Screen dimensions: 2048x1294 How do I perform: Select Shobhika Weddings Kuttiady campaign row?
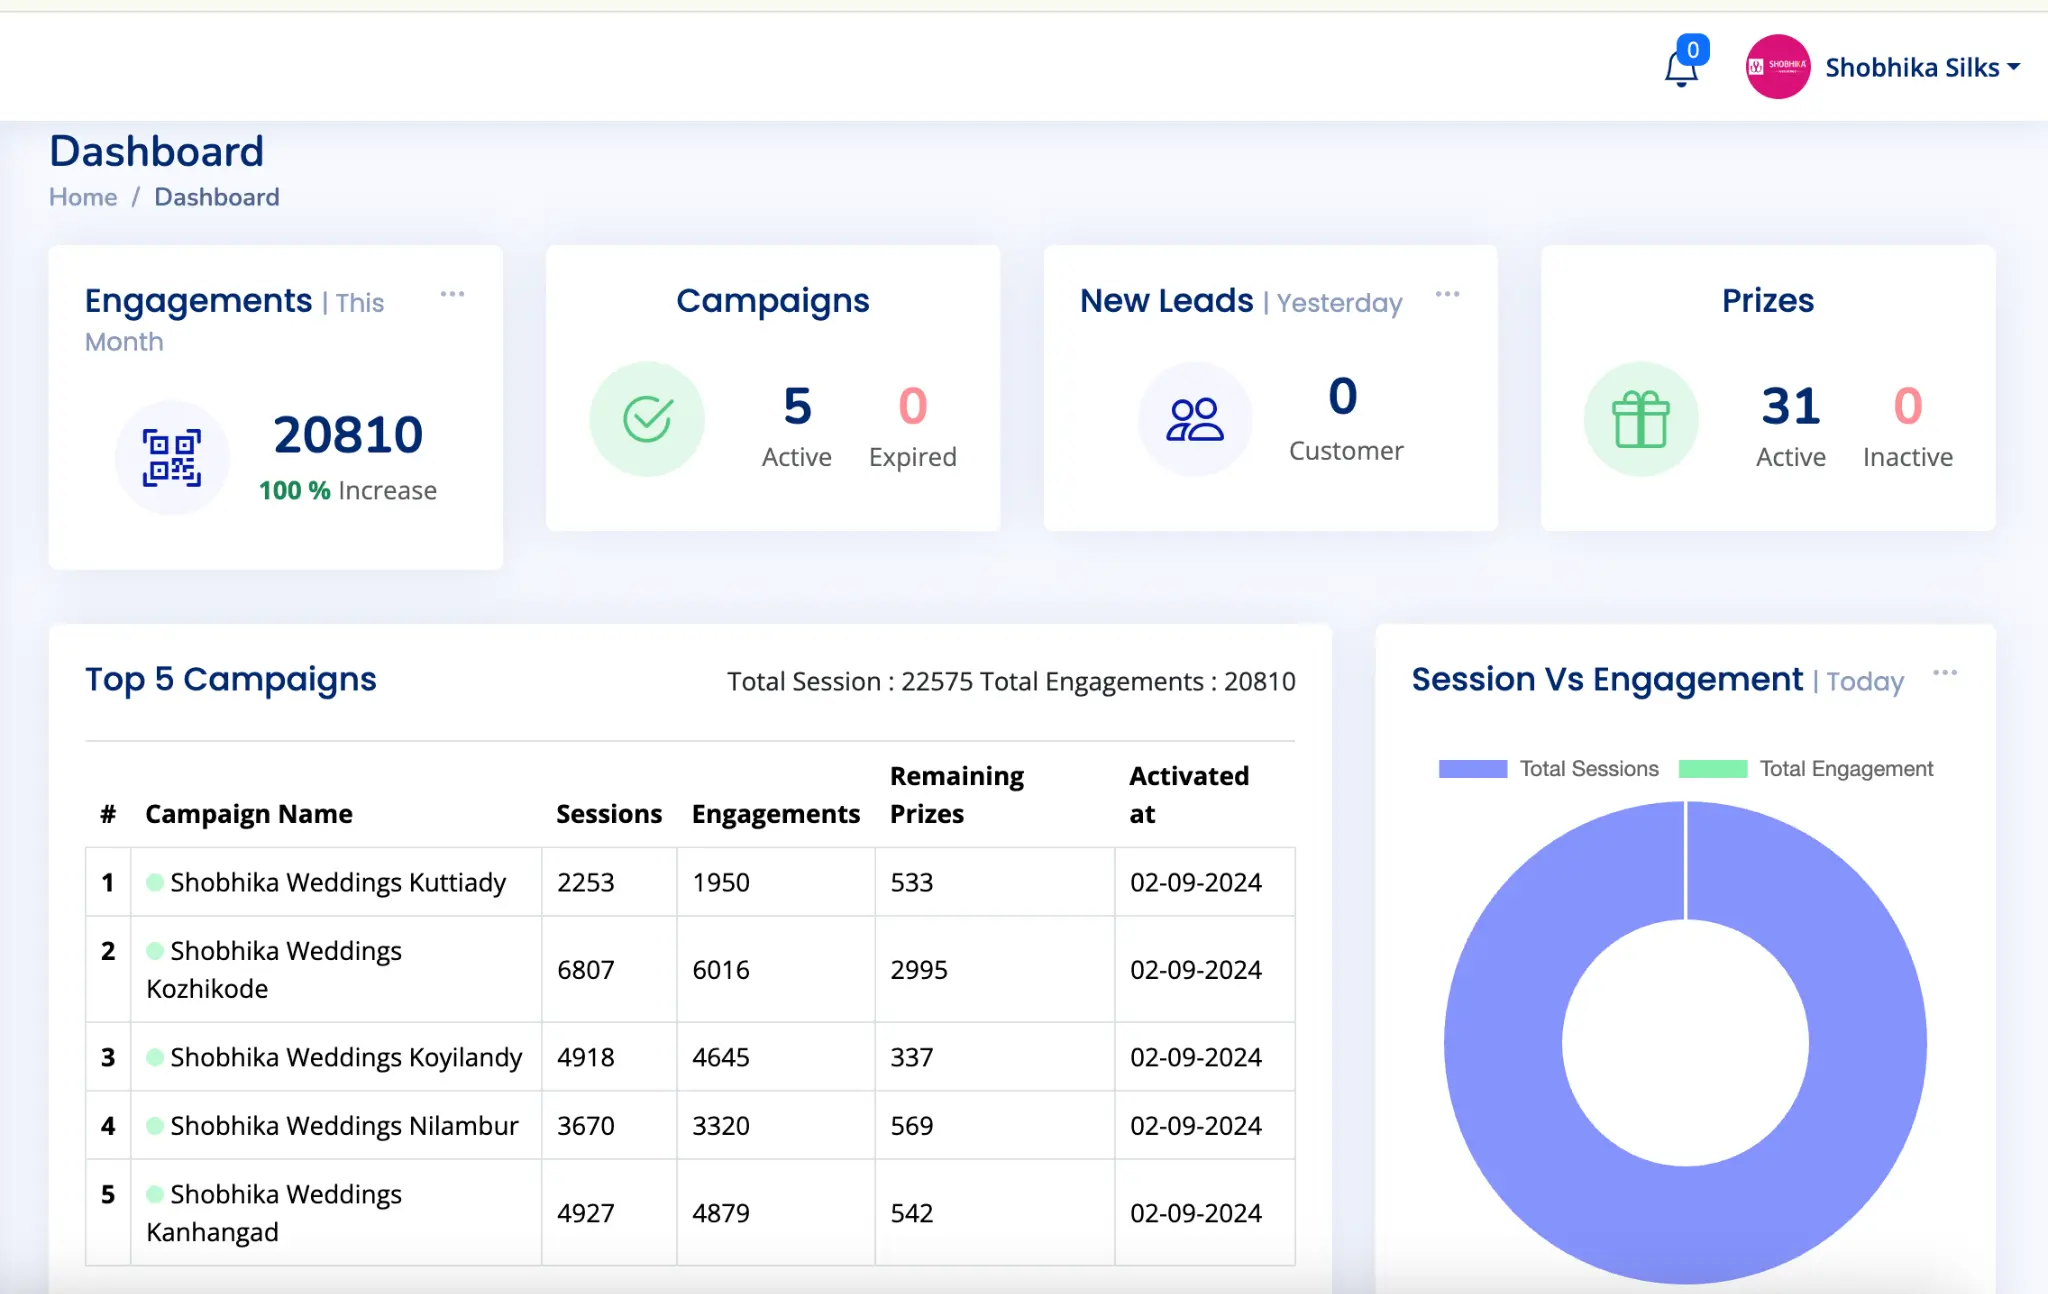coord(337,882)
